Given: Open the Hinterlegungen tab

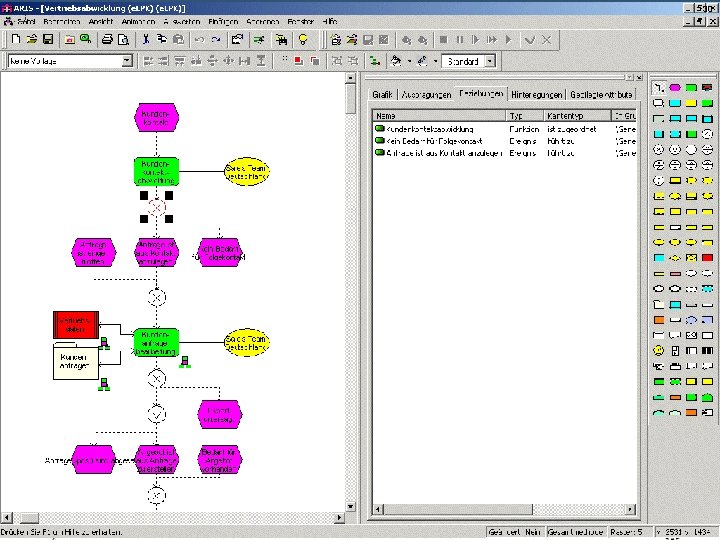Looking at the screenshot, I should click(x=536, y=94).
